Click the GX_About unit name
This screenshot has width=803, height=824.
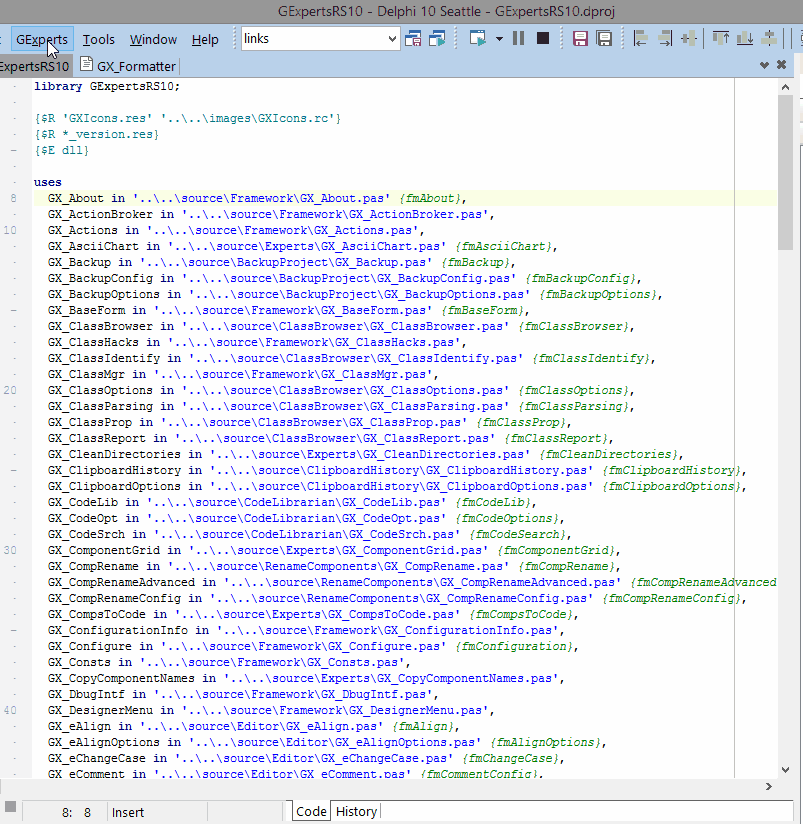(x=76, y=198)
